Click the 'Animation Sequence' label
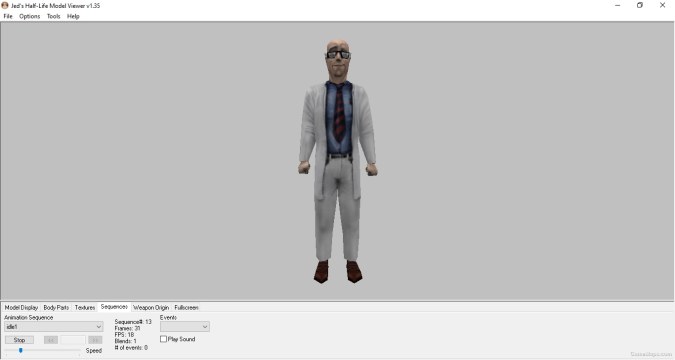The height and width of the screenshot is (360, 675). point(28,317)
